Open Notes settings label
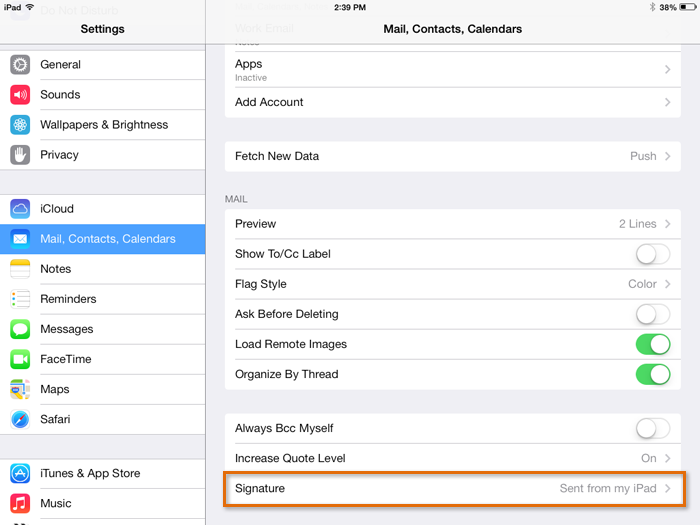This screenshot has height=525, width=700. (56, 269)
